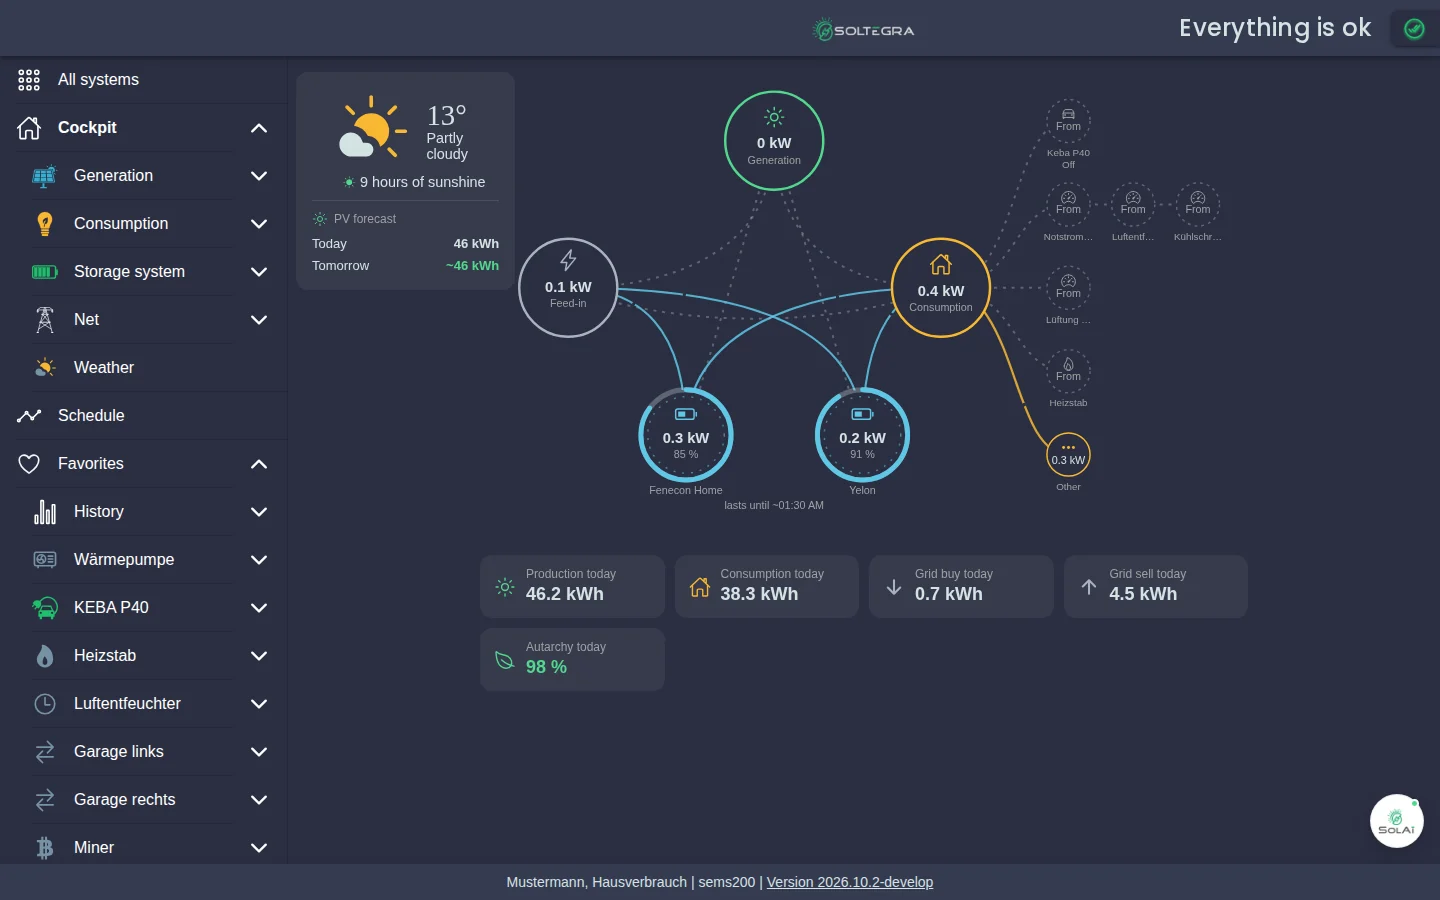Click the Cockpit home icon
The image size is (1440, 900).
tap(29, 128)
